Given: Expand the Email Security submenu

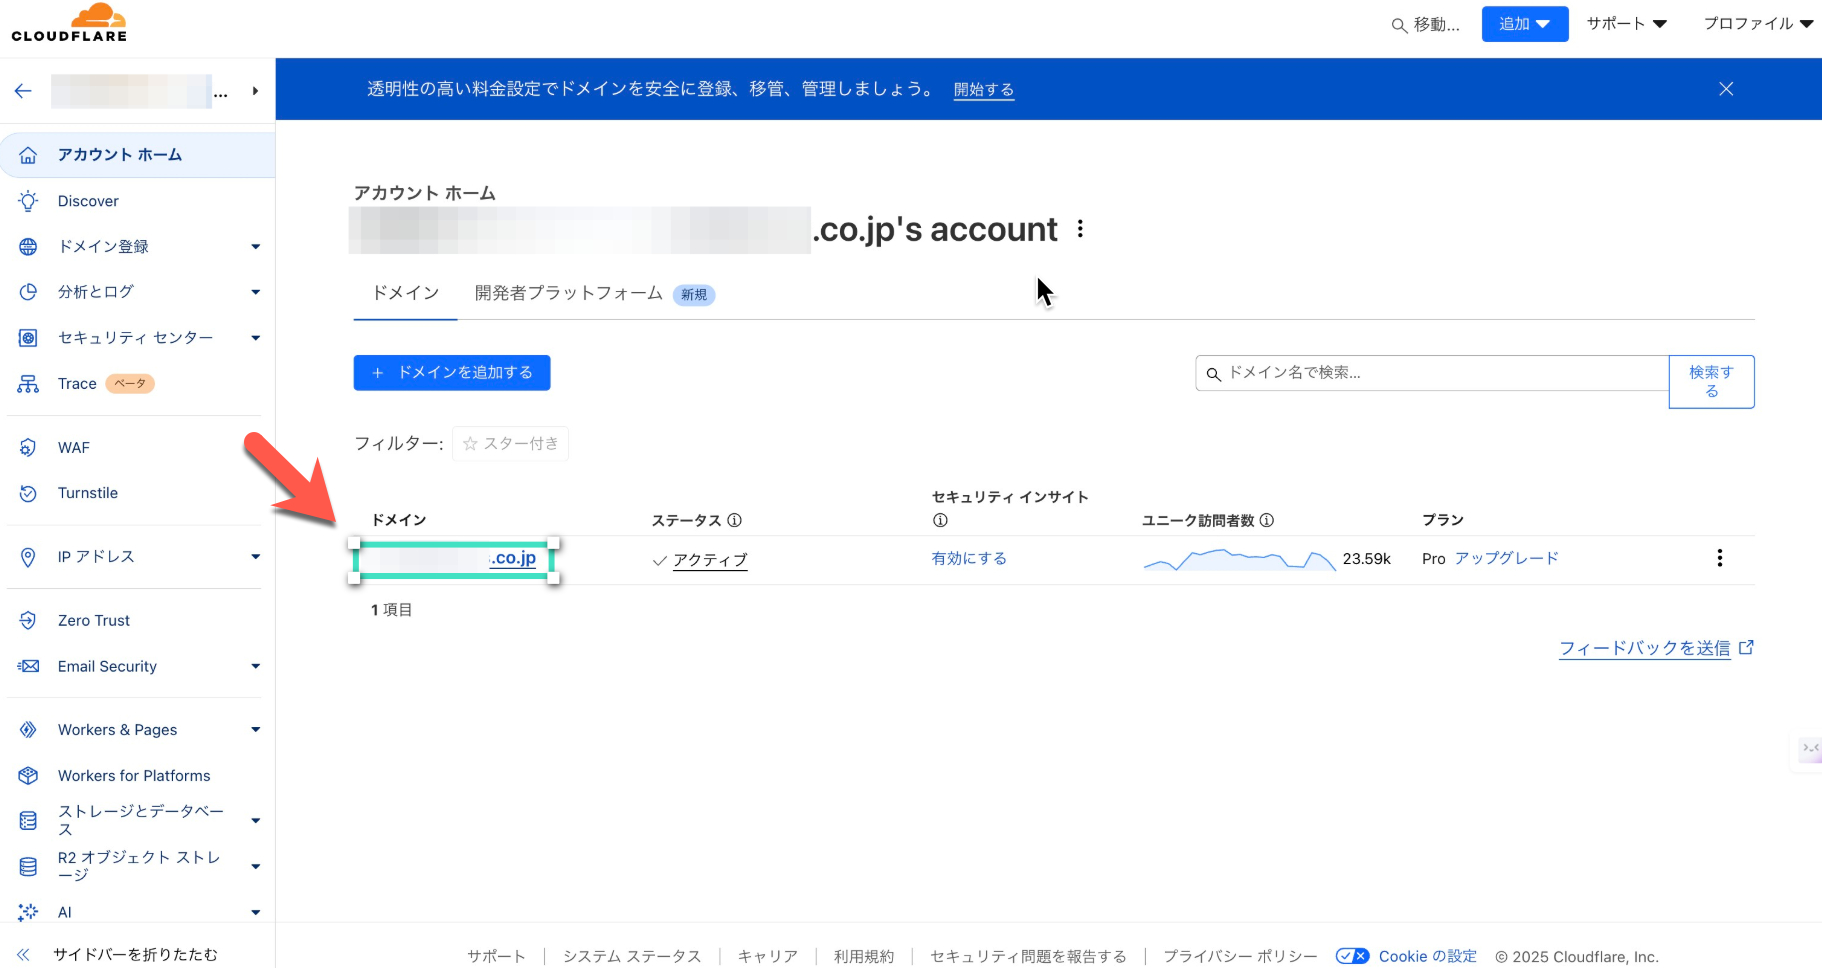Looking at the screenshot, I should pyautogui.click(x=256, y=666).
